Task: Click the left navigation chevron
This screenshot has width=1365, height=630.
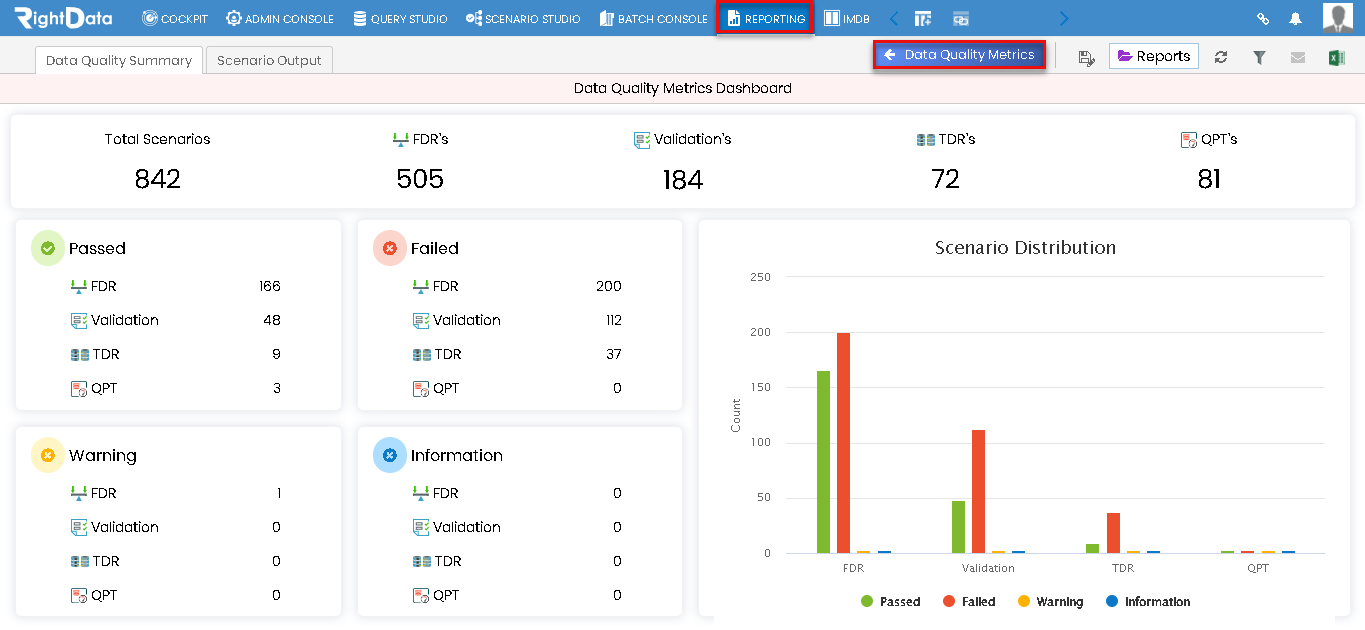Action: click(x=892, y=17)
